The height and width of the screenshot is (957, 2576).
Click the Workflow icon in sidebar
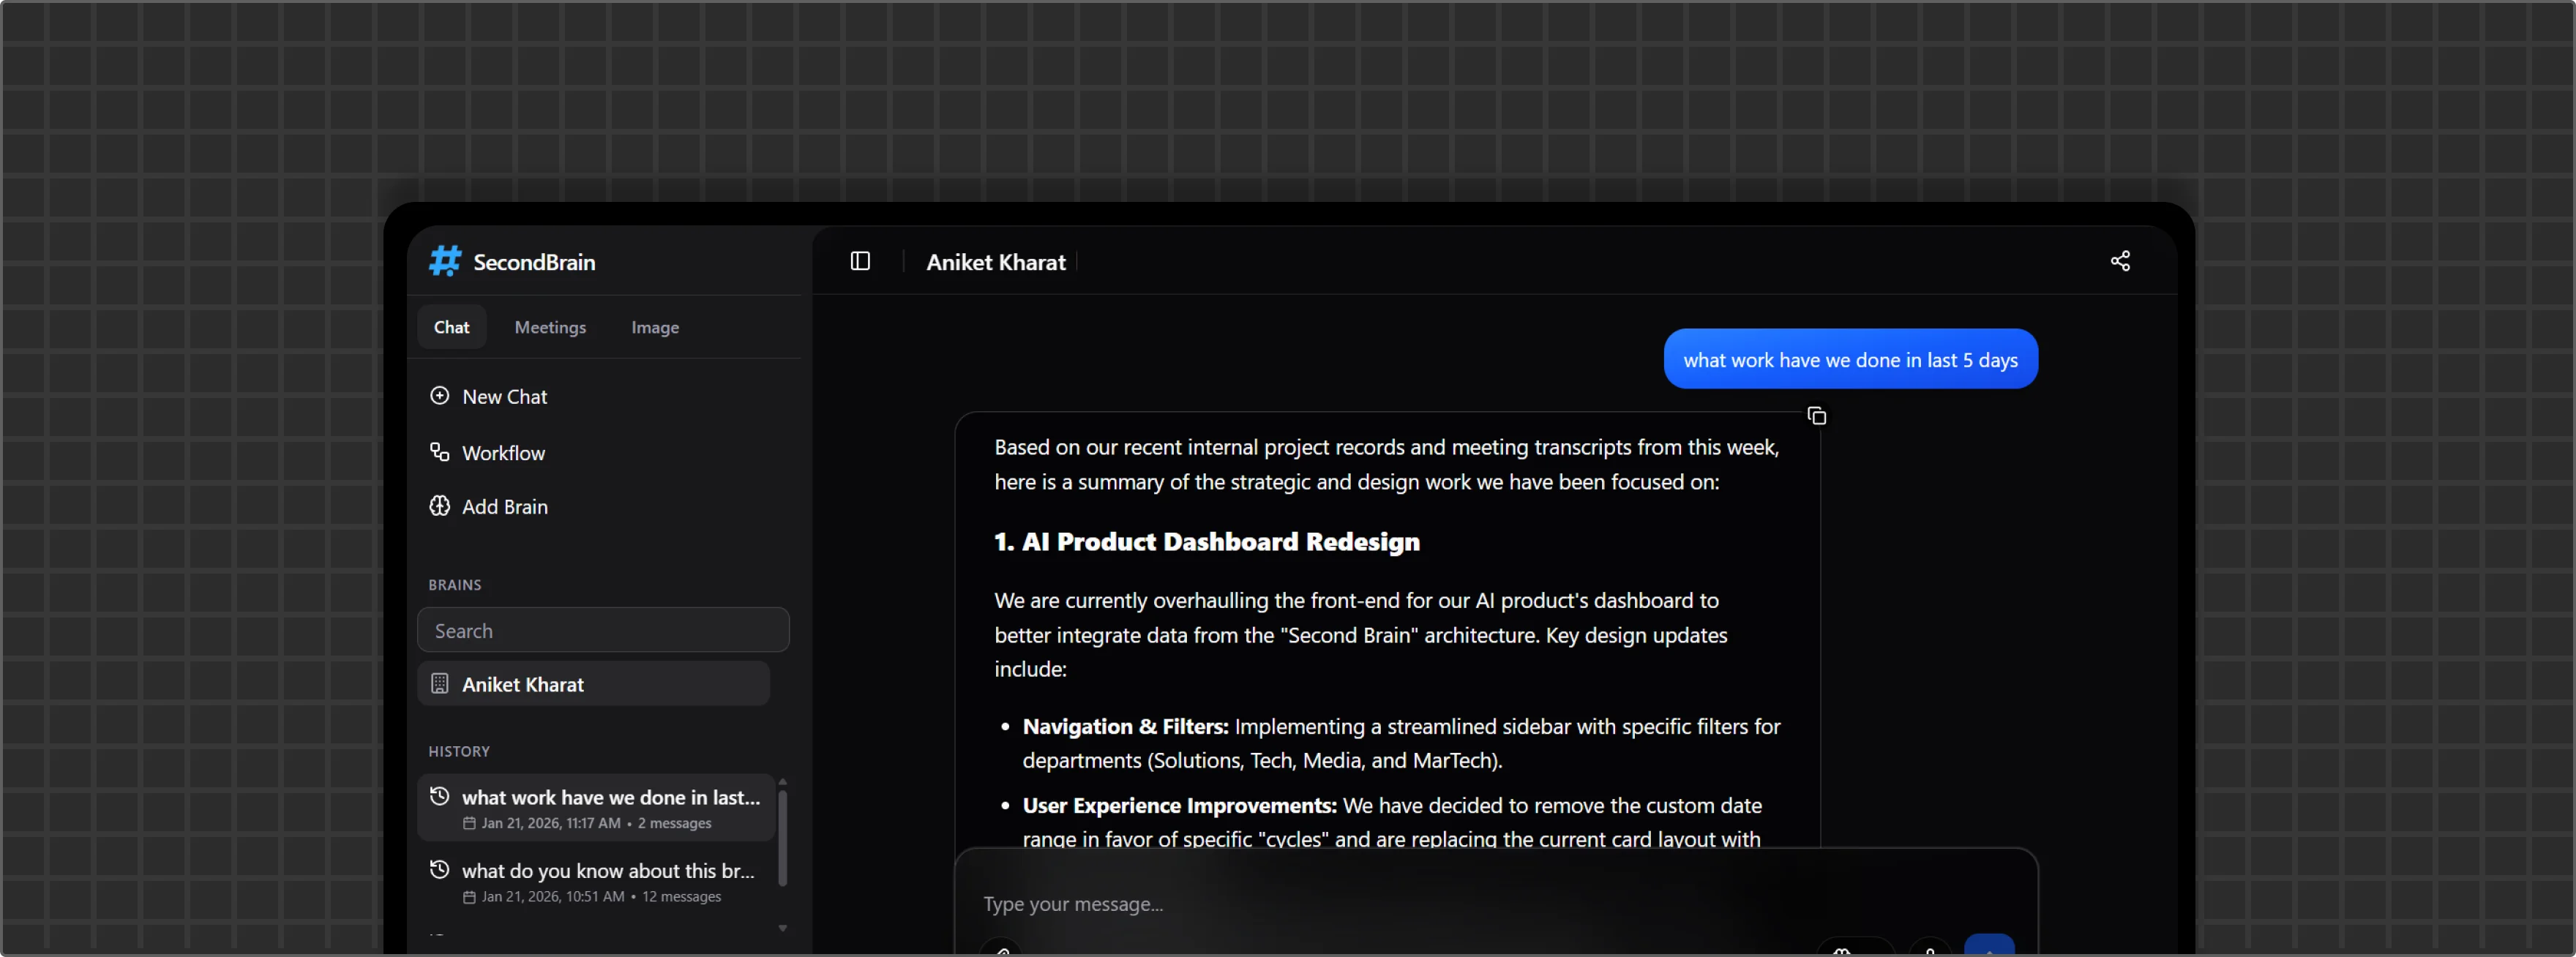pos(439,452)
